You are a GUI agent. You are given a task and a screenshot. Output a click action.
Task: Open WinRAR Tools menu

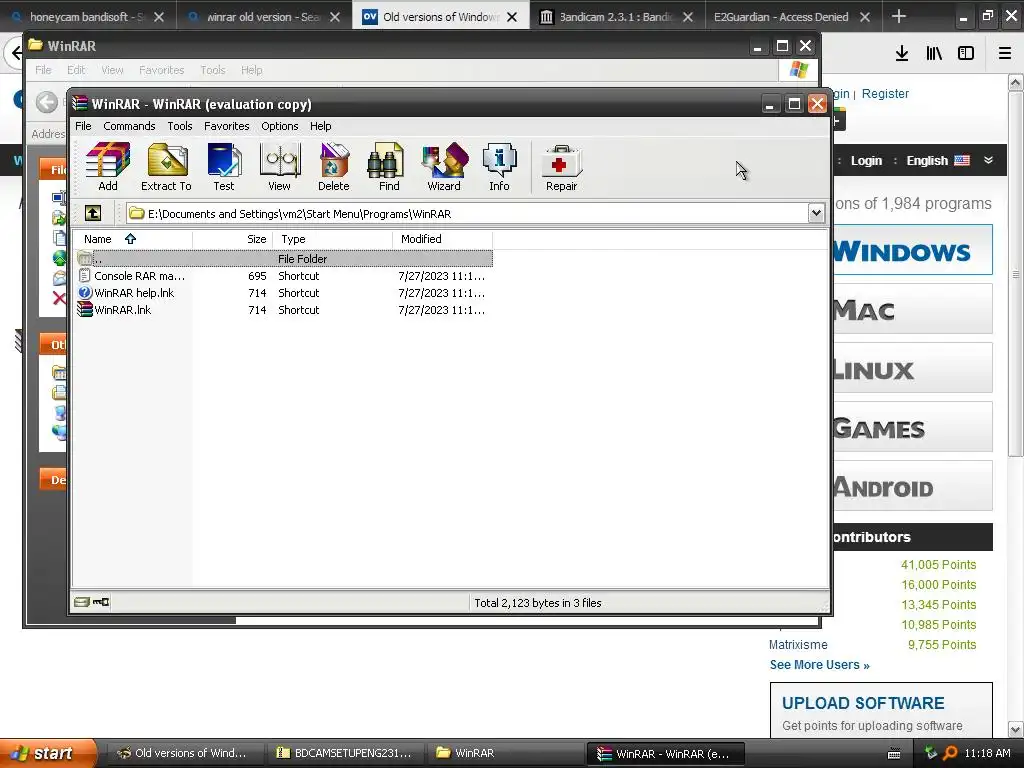[180, 126]
